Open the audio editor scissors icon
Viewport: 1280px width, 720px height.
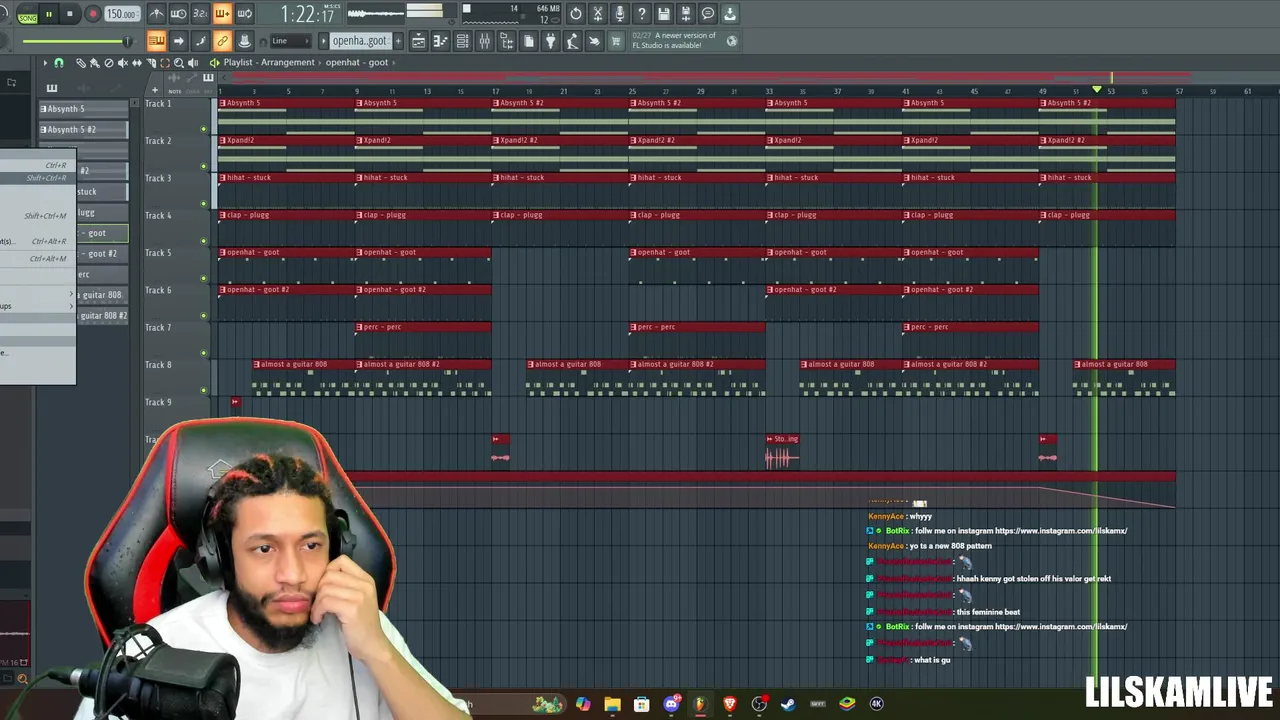click(x=598, y=14)
